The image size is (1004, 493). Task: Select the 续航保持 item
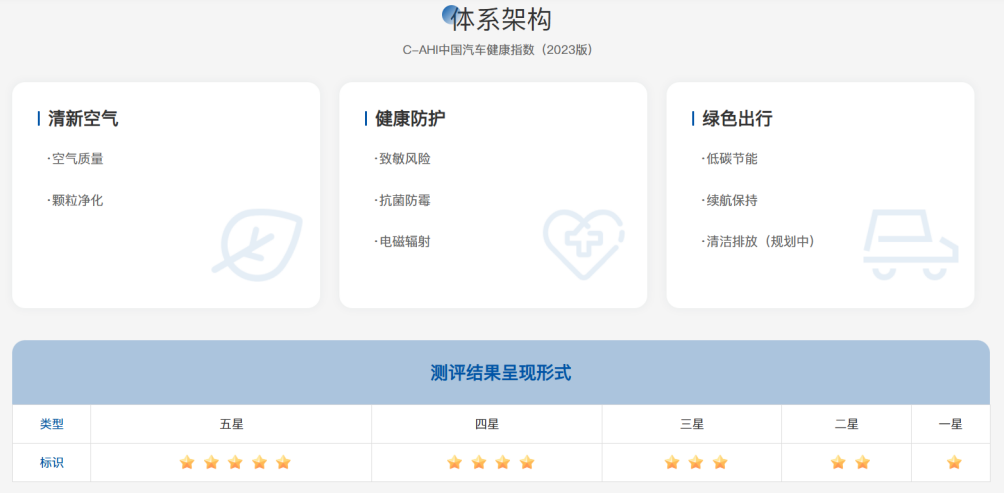(x=731, y=200)
